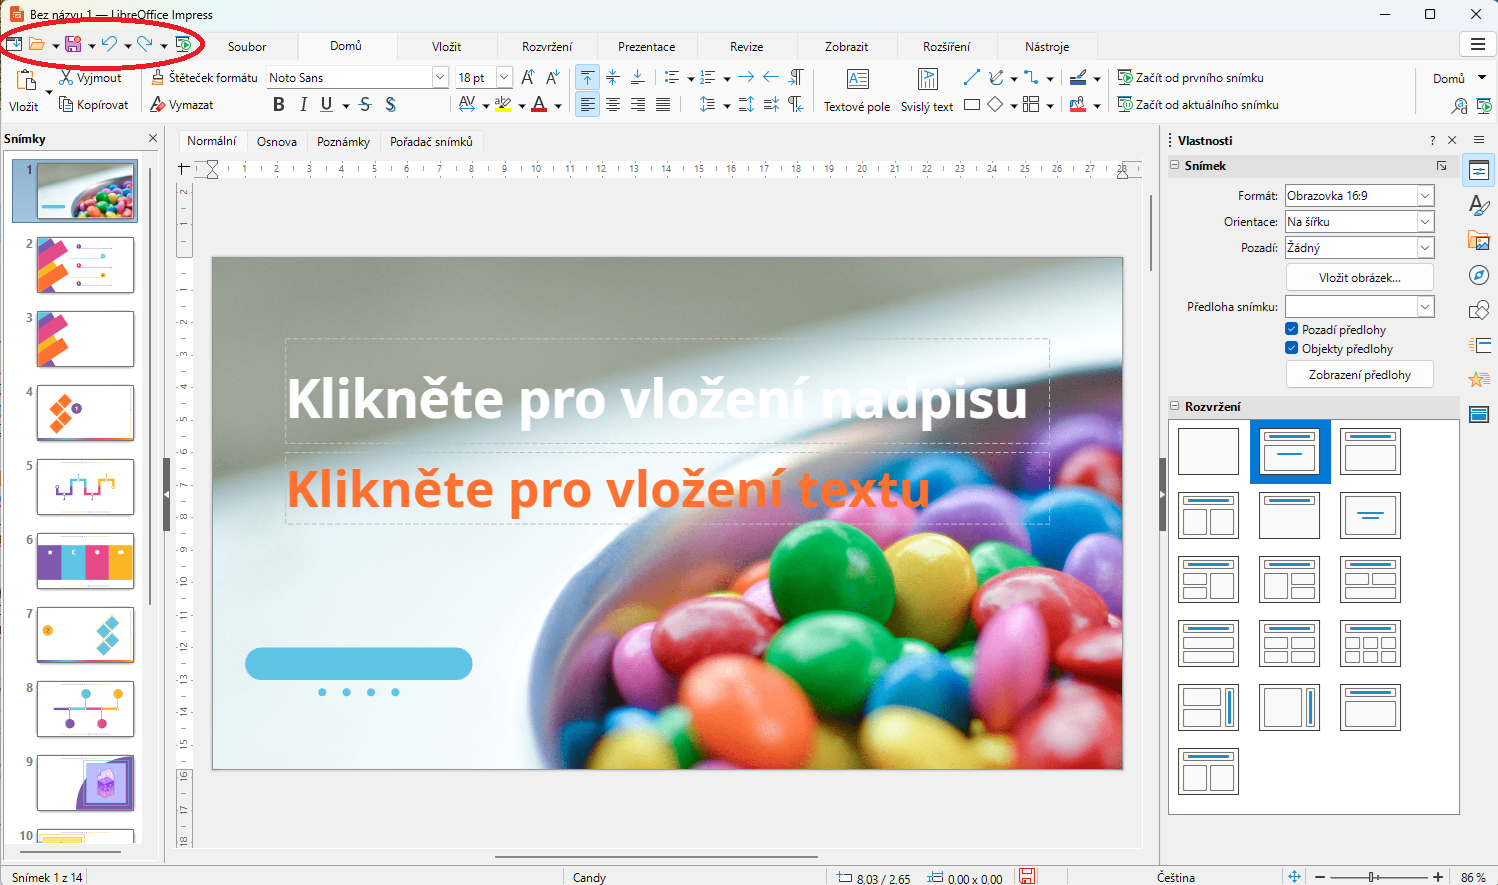
Task: Click the Vymazat clear formatting icon
Action: pyautogui.click(x=158, y=104)
